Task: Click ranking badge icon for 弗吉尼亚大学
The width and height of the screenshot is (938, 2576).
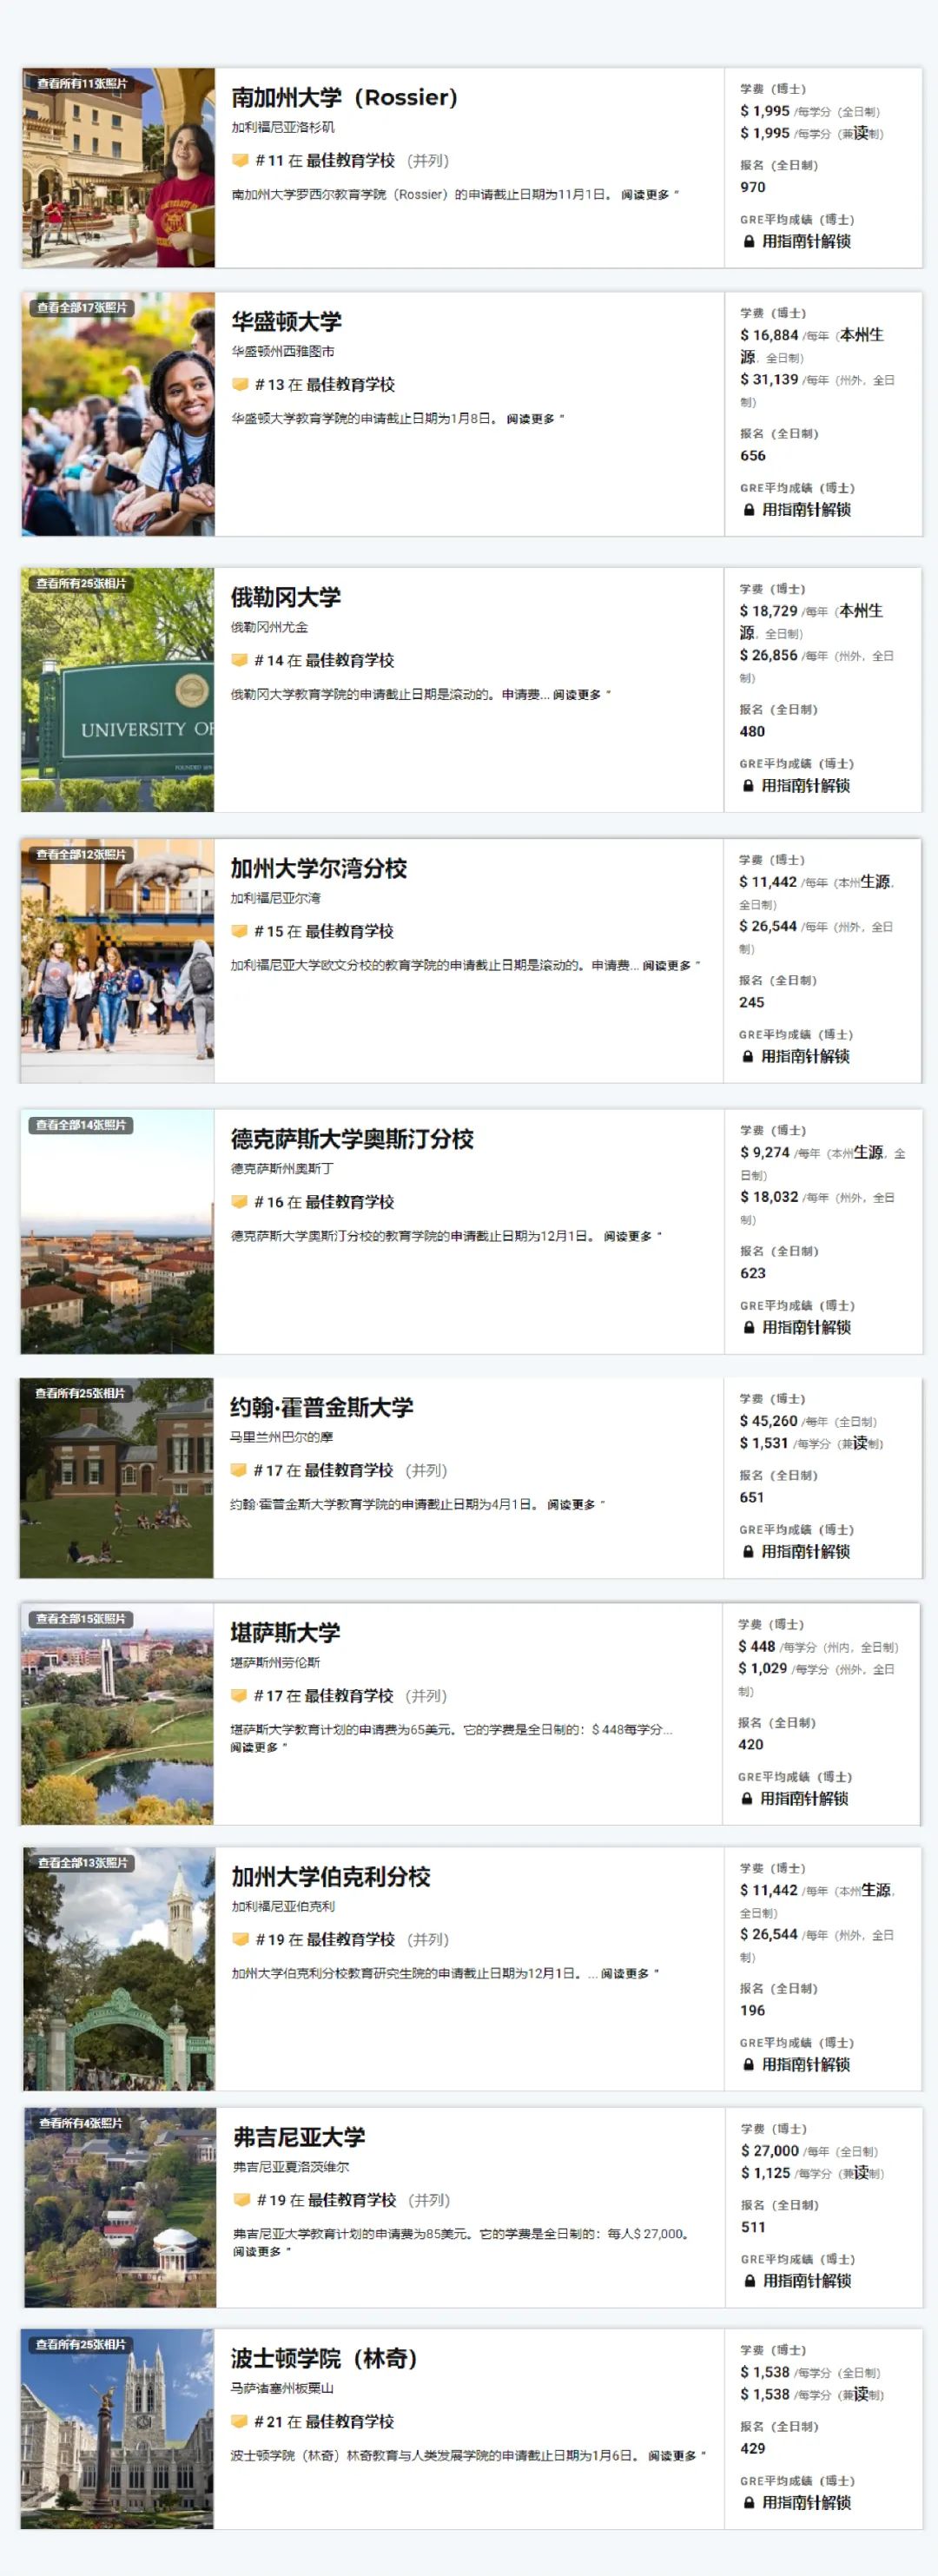Action: (241, 2200)
